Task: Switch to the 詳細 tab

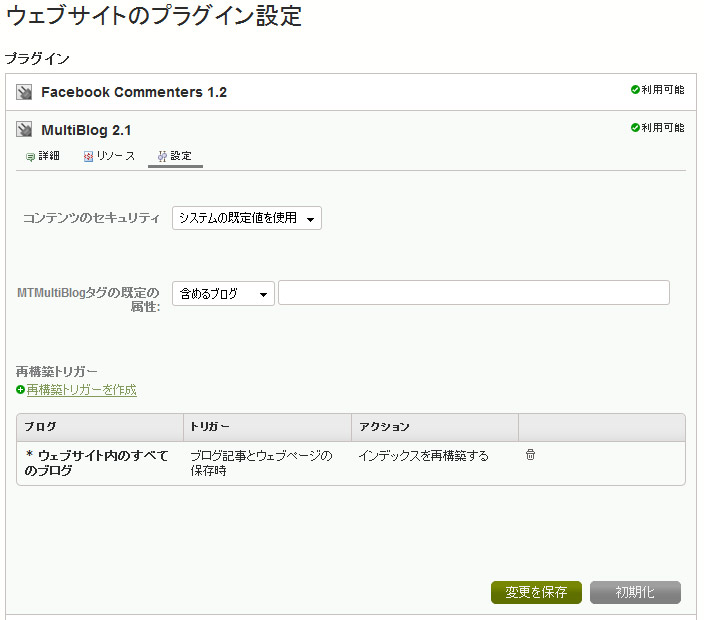Action: (x=43, y=156)
